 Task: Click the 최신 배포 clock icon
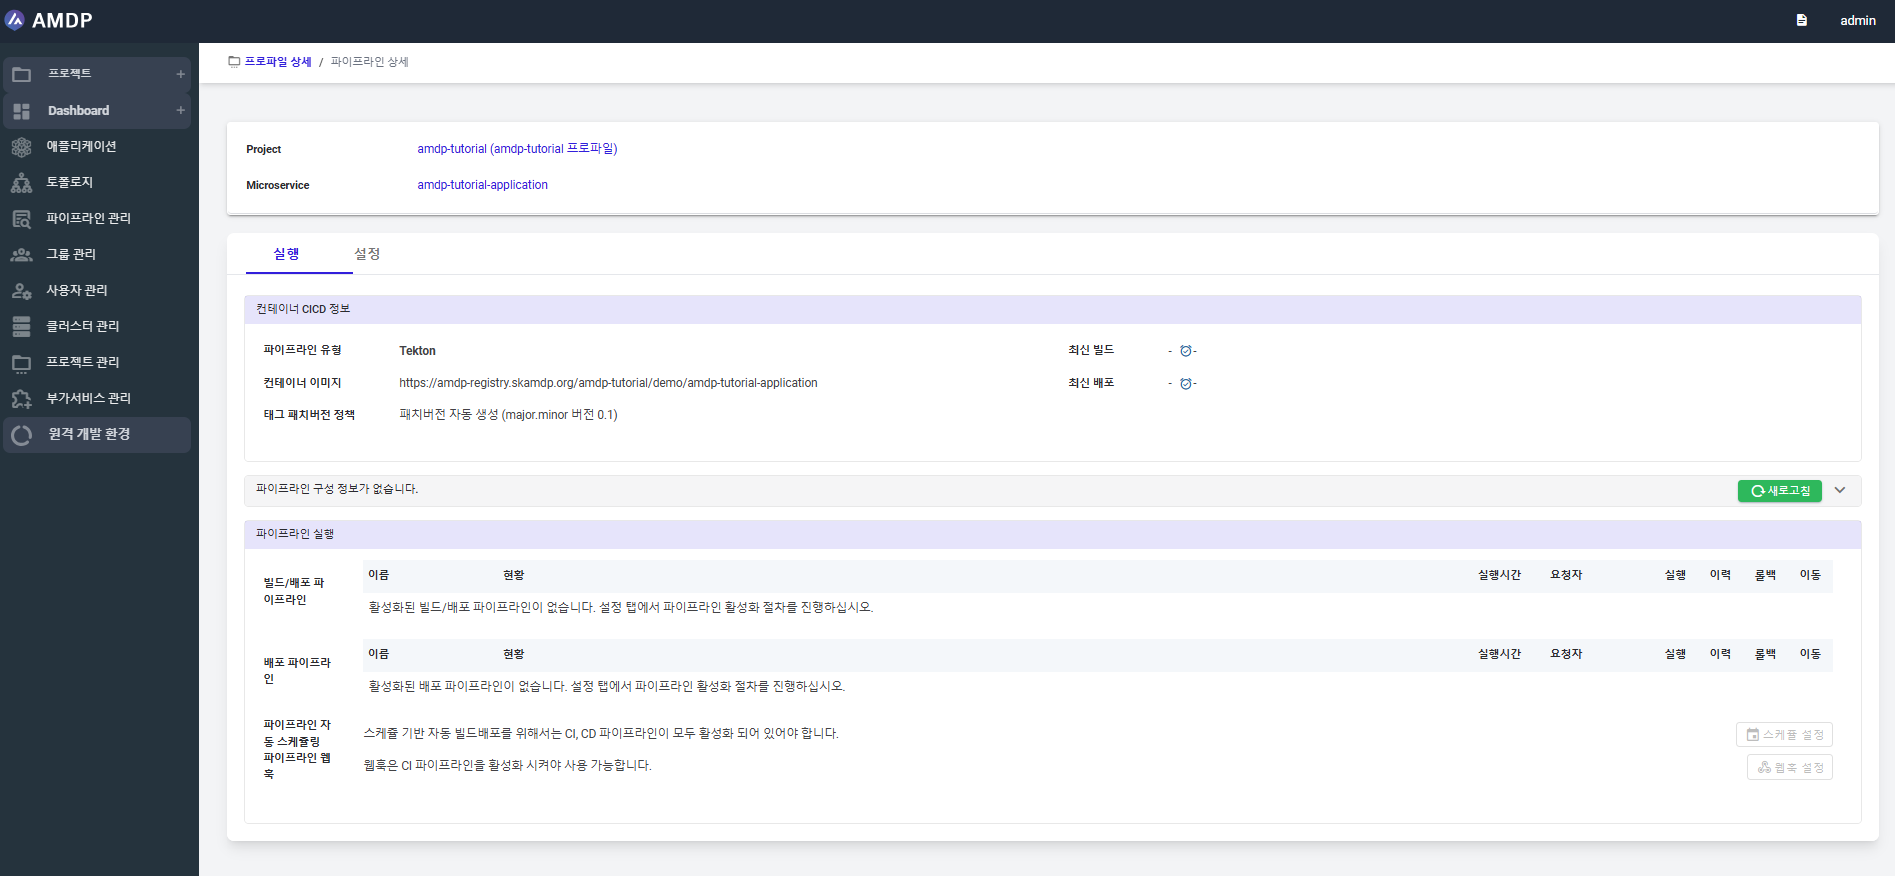coord(1186,384)
